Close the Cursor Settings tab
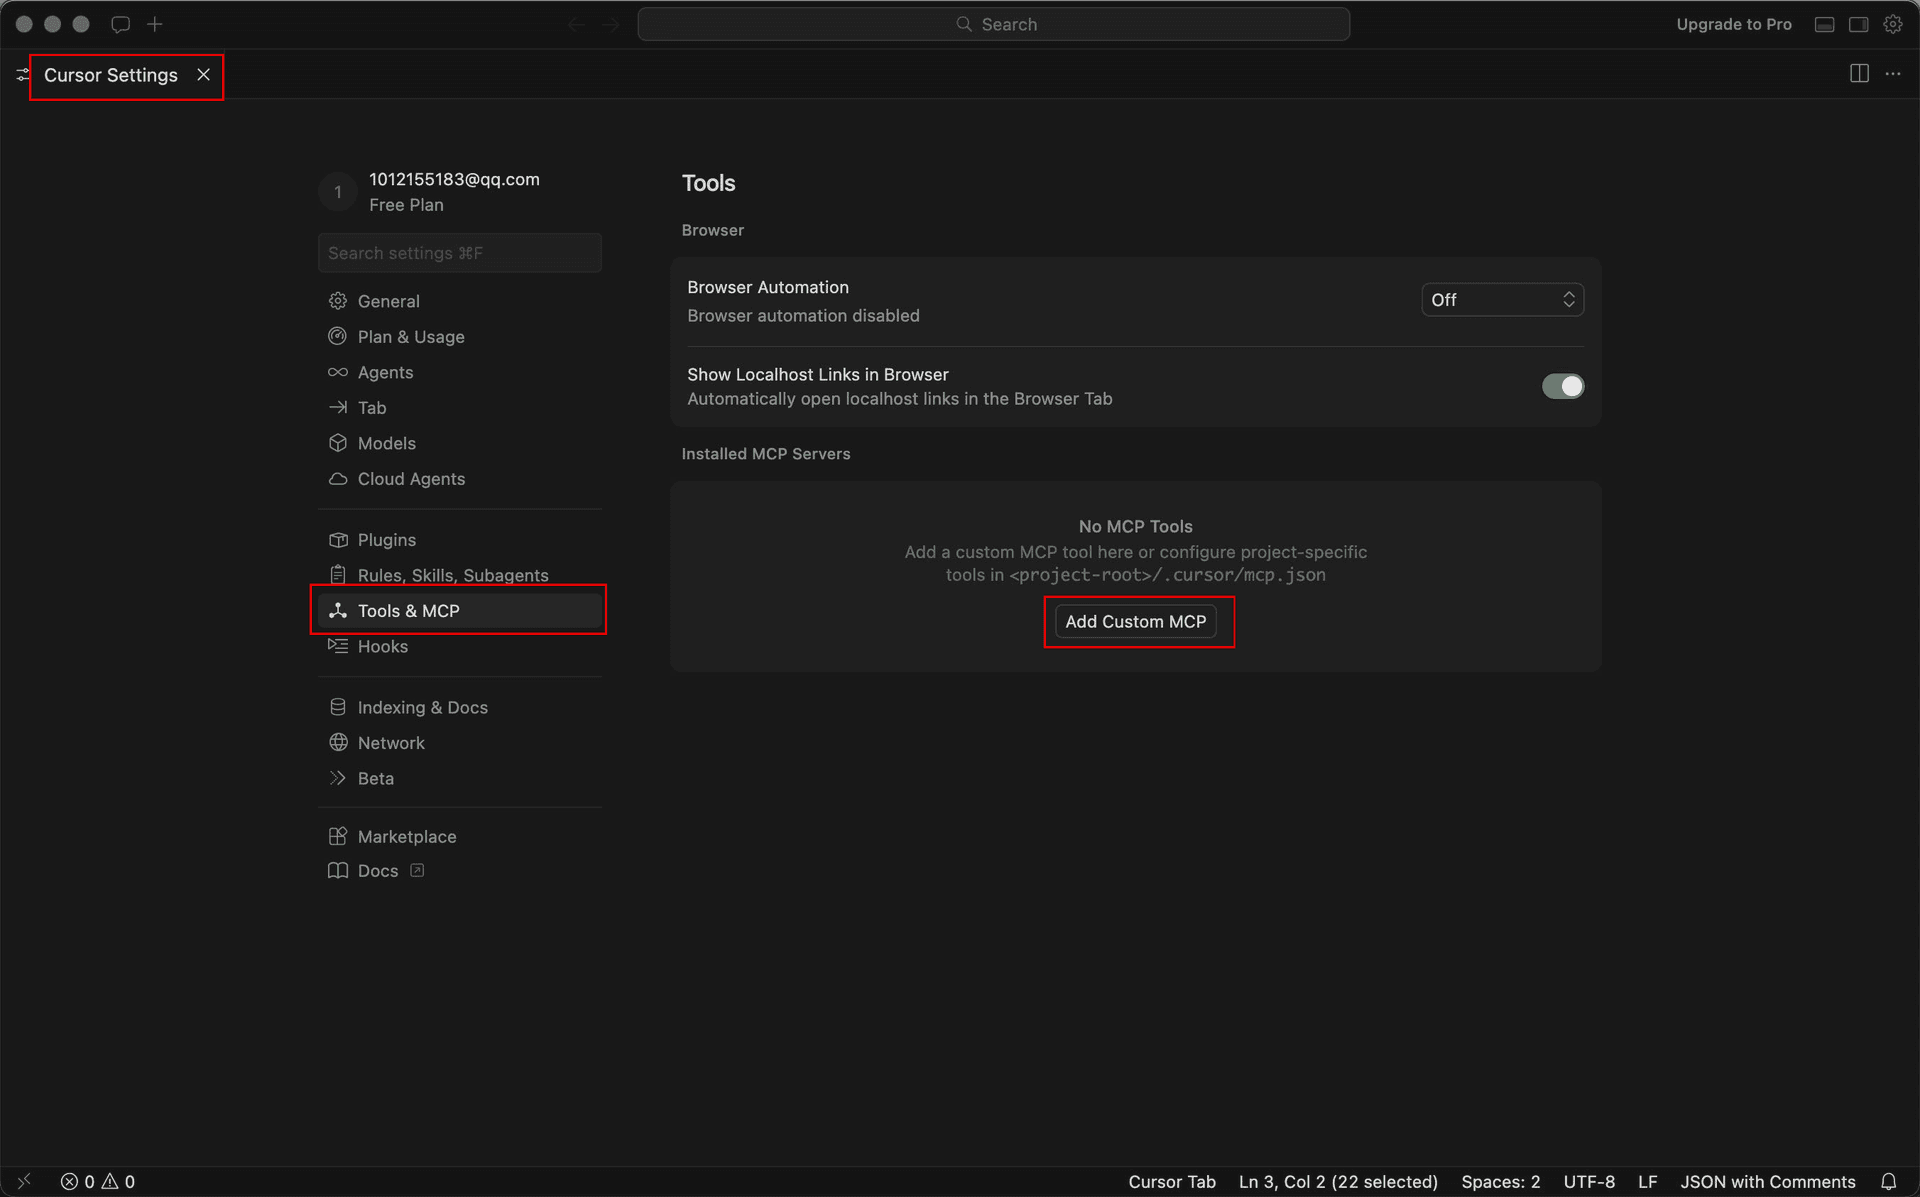1920x1197 pixels. 203,75
